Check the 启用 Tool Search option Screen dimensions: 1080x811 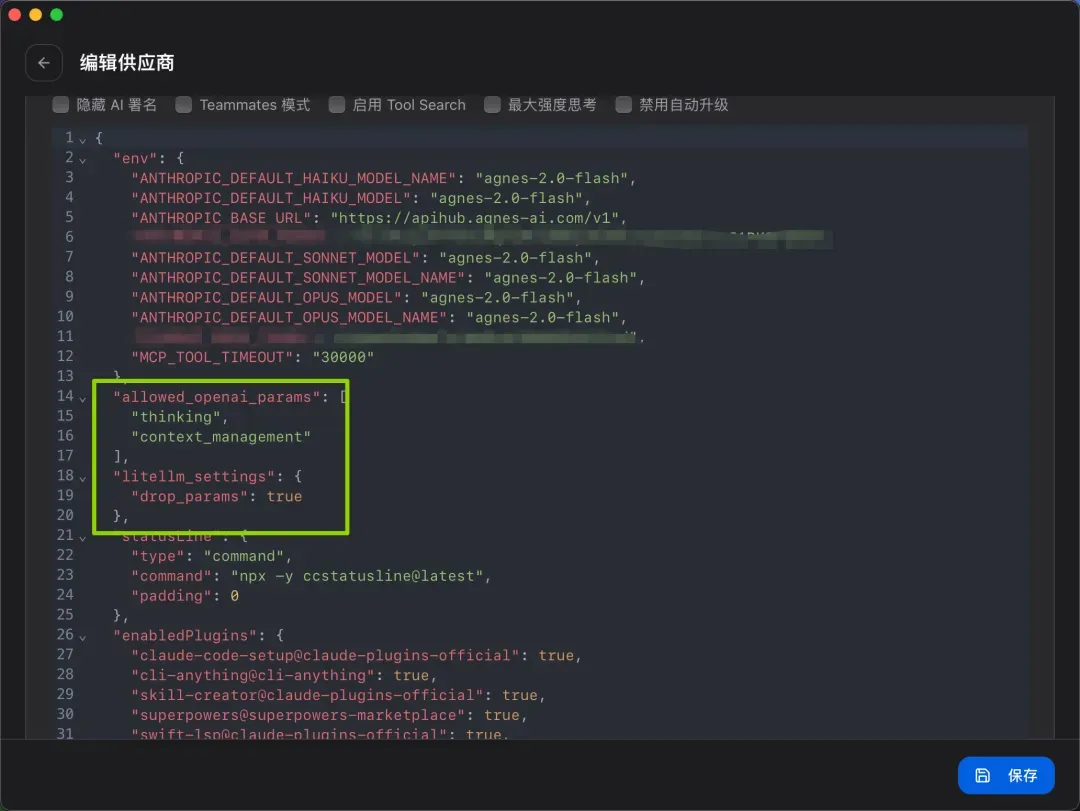(336, 105)
